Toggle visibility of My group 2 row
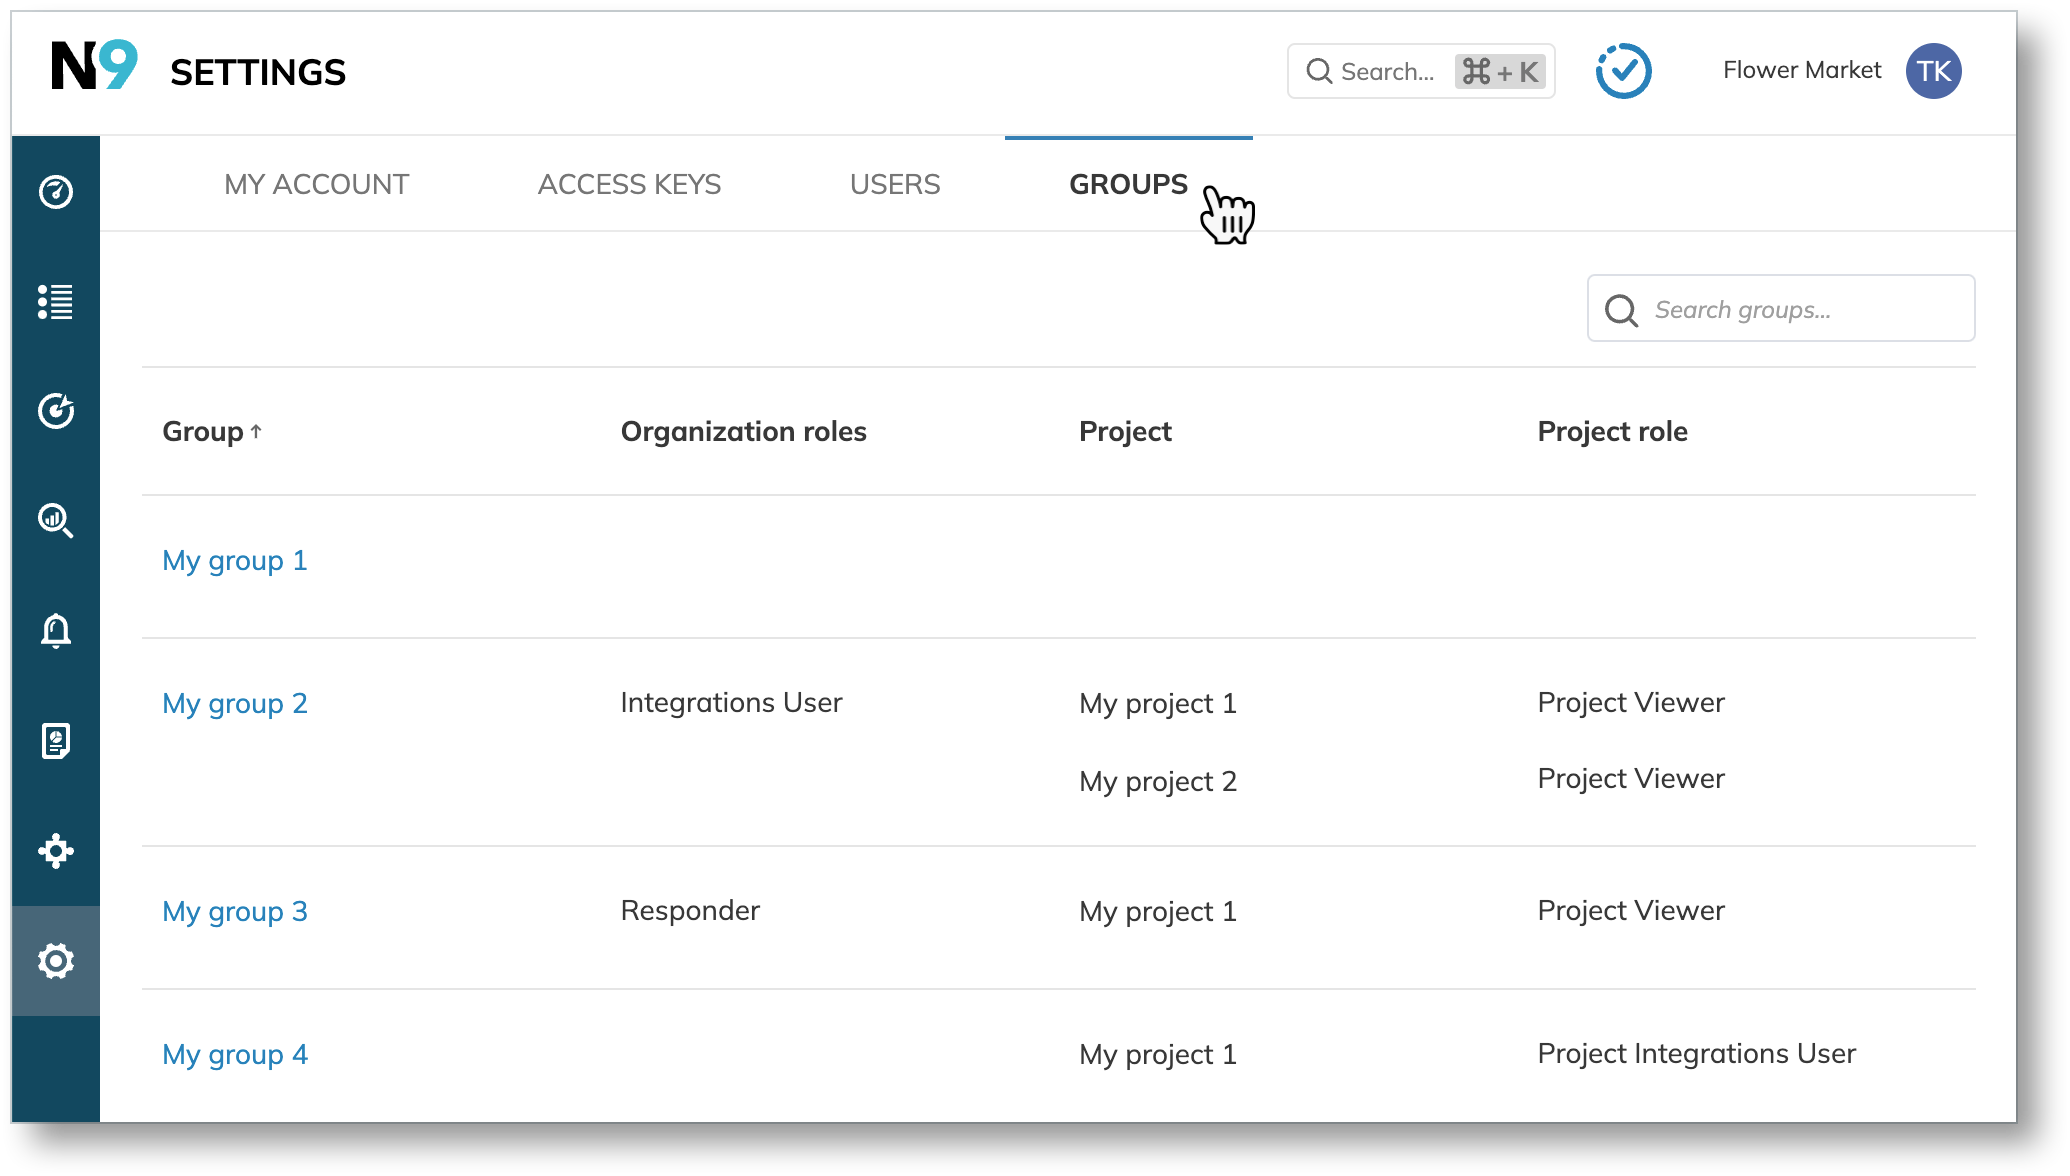Viewport: 2070px width, 1176px height. 235,702
